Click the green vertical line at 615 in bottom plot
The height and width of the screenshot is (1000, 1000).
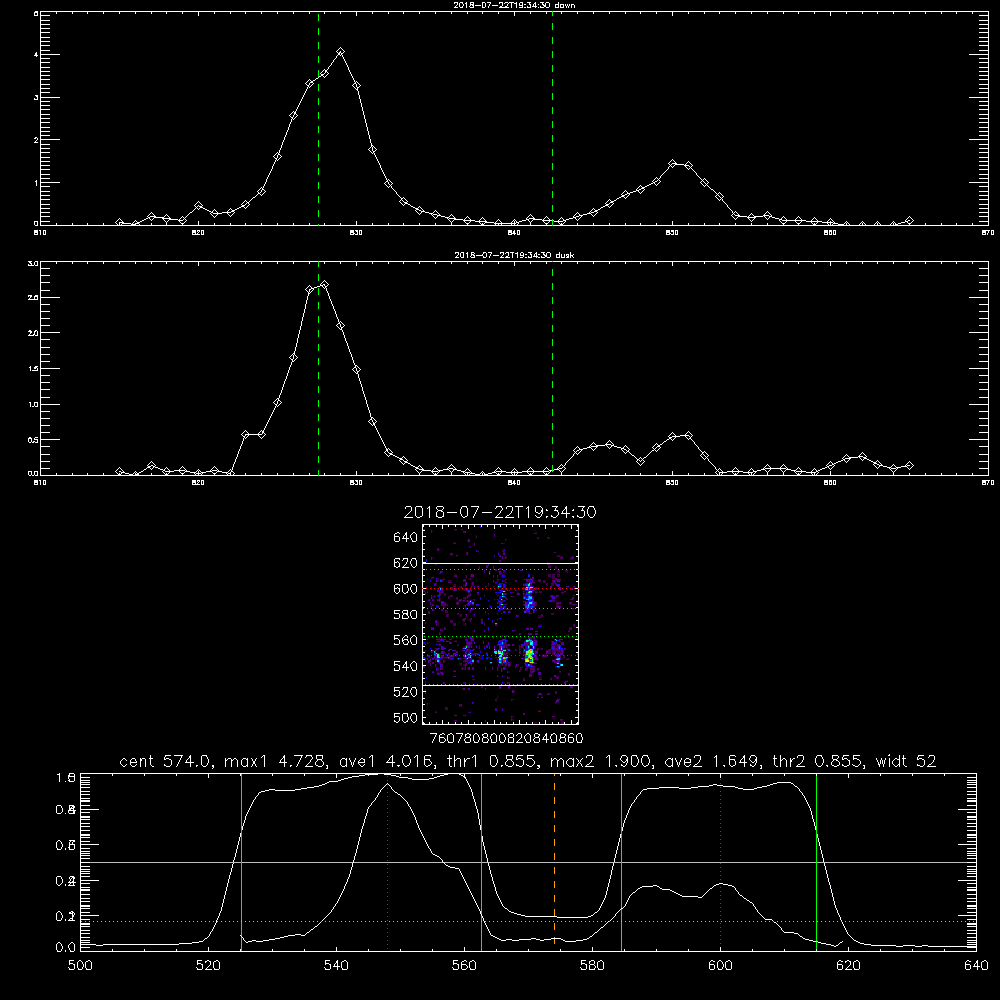pos(816,861)
